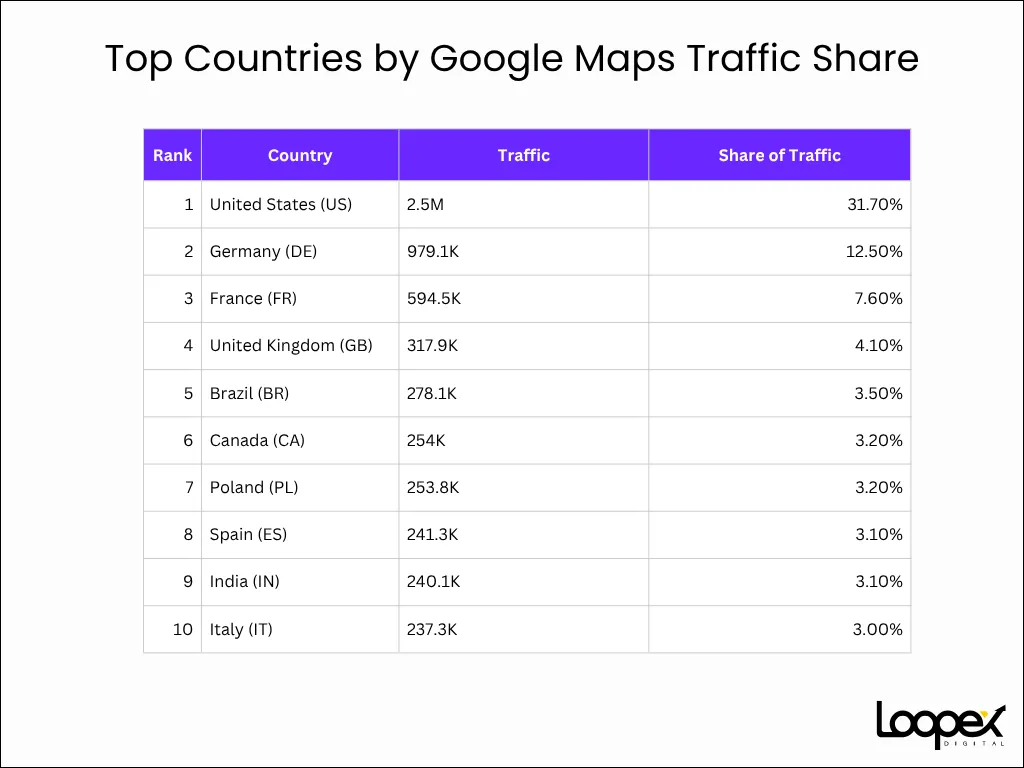Click rank number 1 in United States row
1024x768 pixels.
coord(189,204)
